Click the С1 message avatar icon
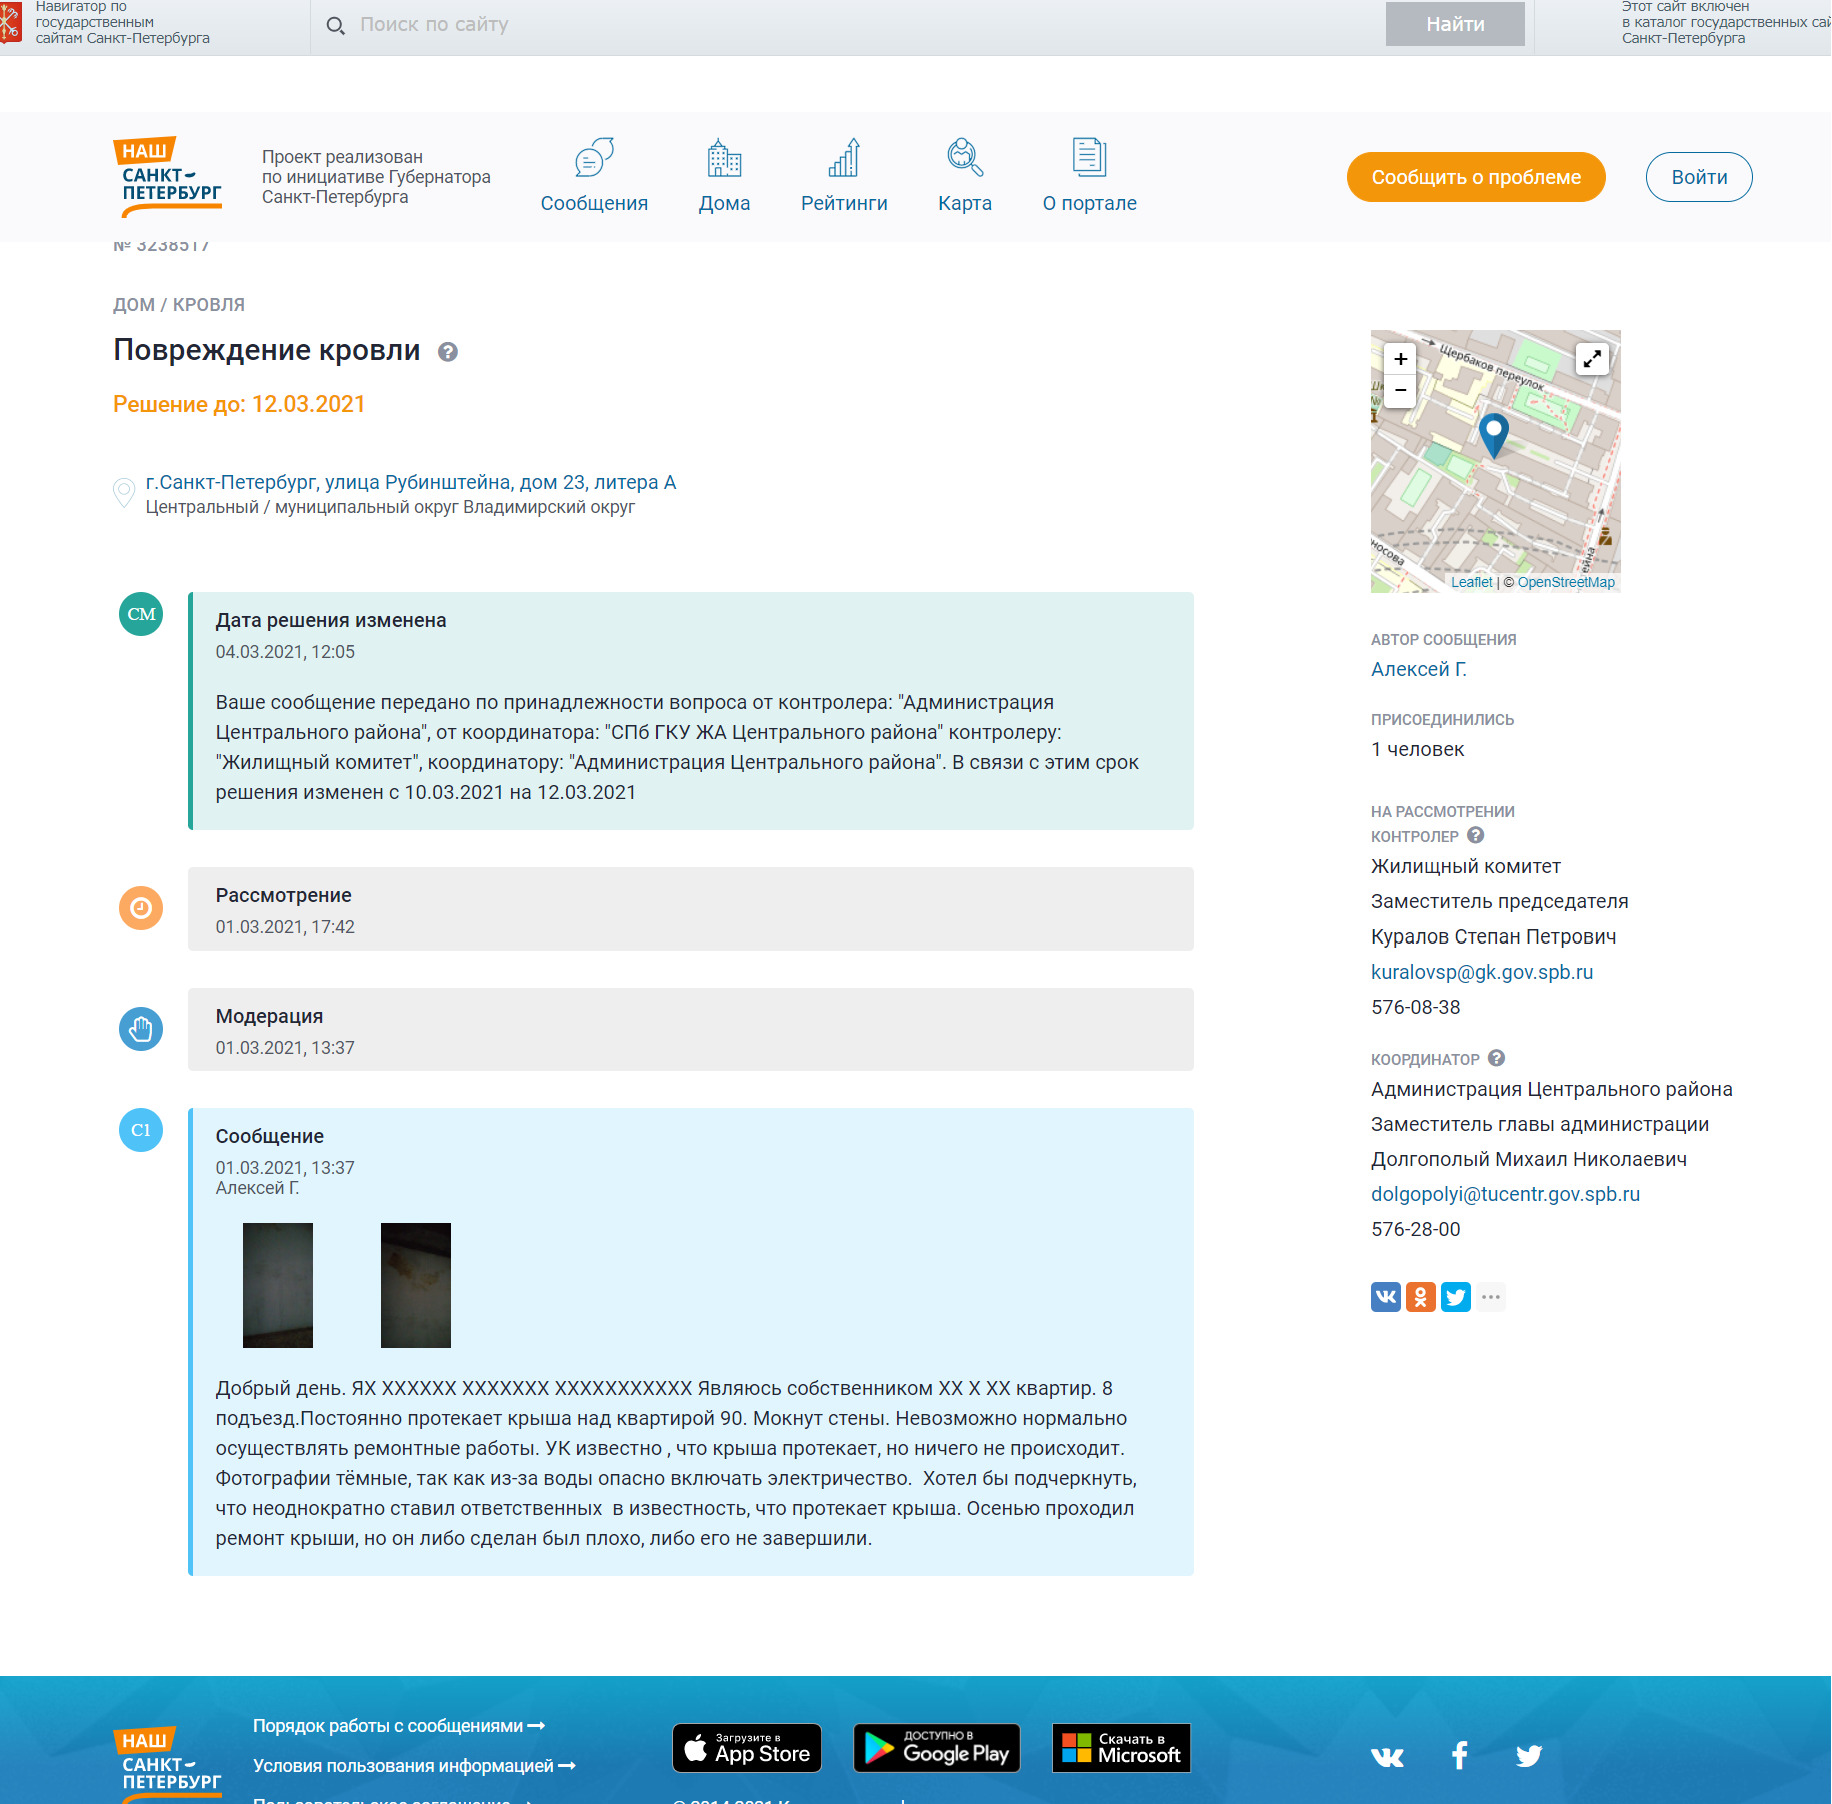 point(141,1130)
